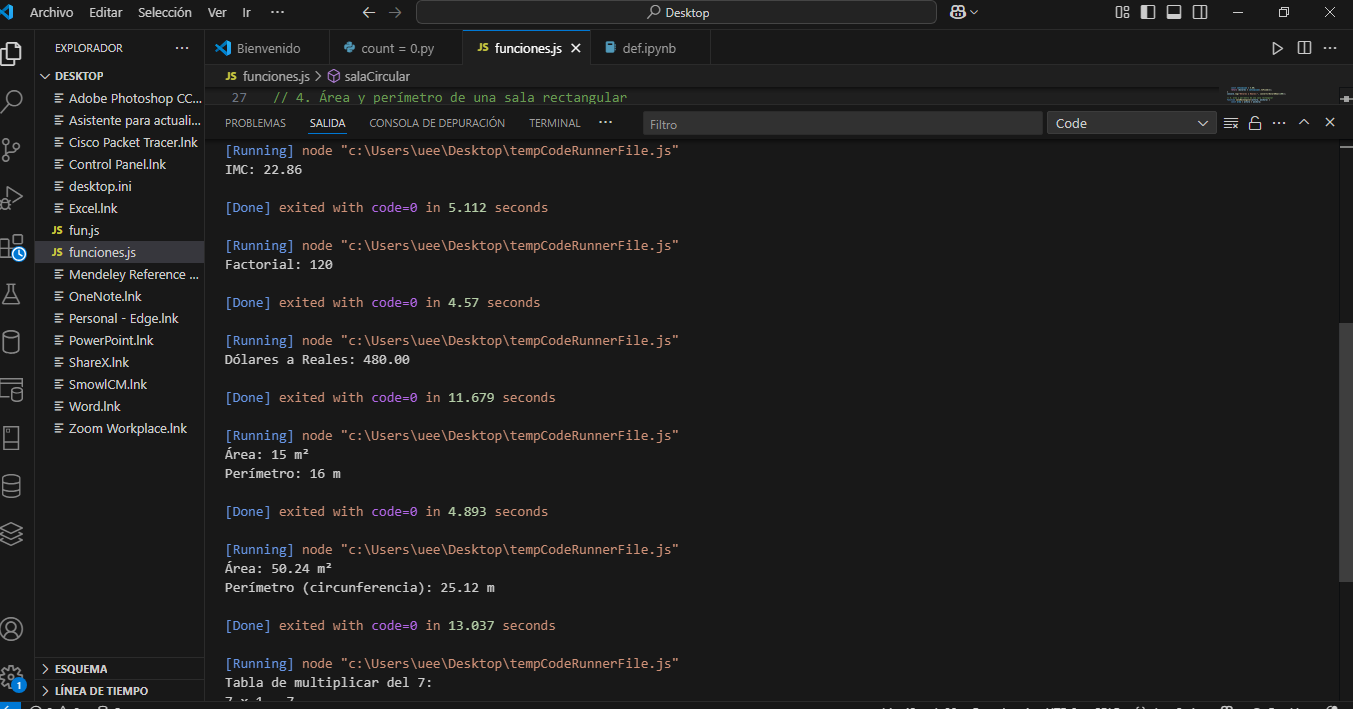
Task: Open the hidden menu items ellipsis
Action: point(278,13)
